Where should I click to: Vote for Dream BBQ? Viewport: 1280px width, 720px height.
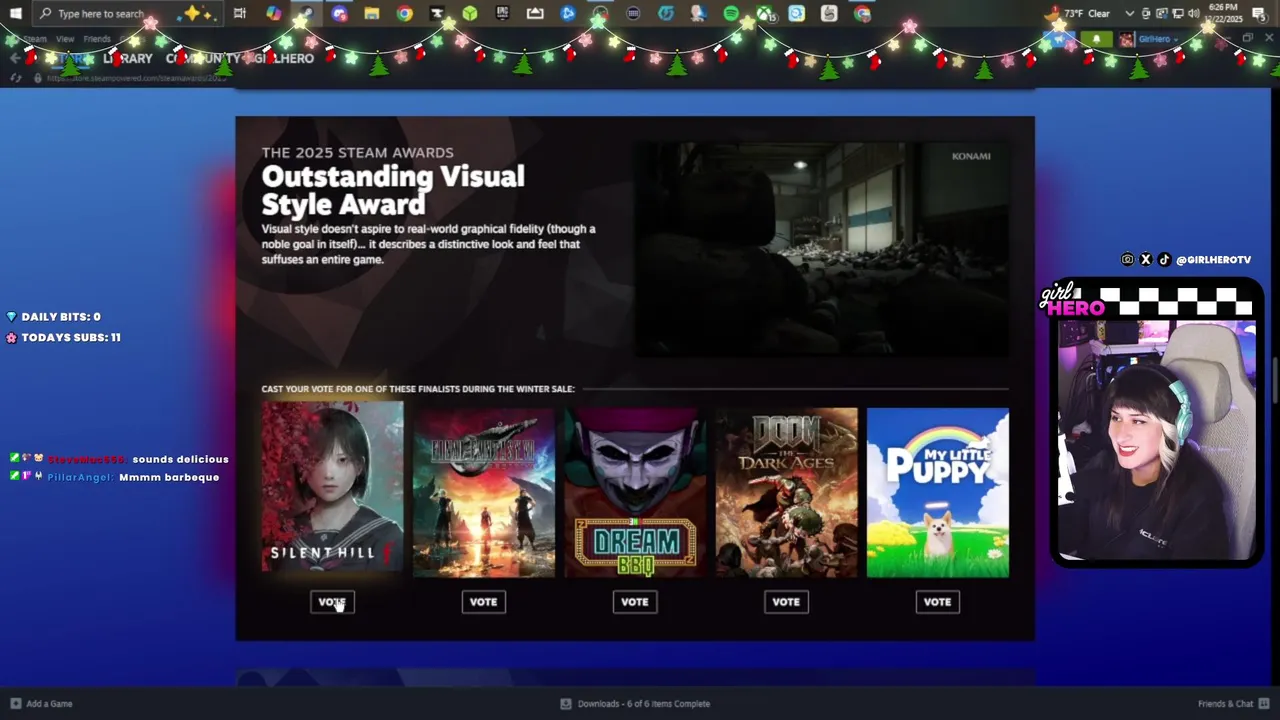(635, 602)
